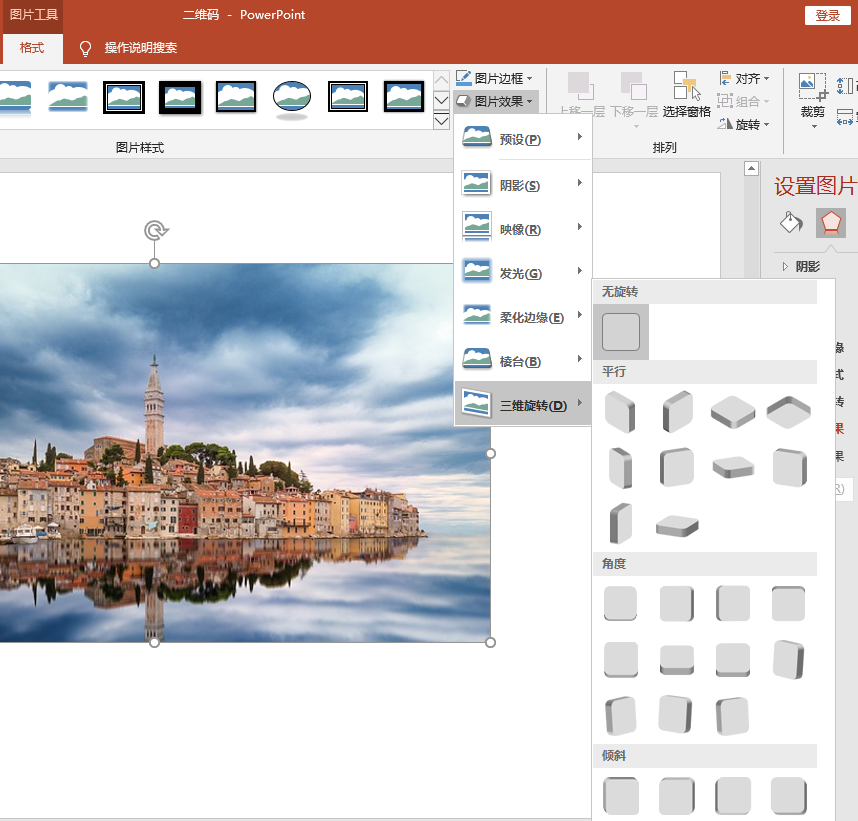
Task: Click the picture rotation handle
Action: 156,230
